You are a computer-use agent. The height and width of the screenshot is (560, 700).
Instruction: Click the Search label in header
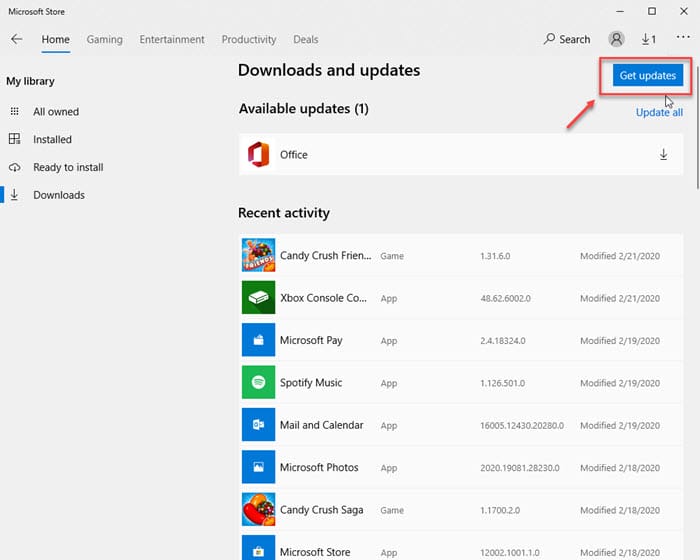(575, 39)
